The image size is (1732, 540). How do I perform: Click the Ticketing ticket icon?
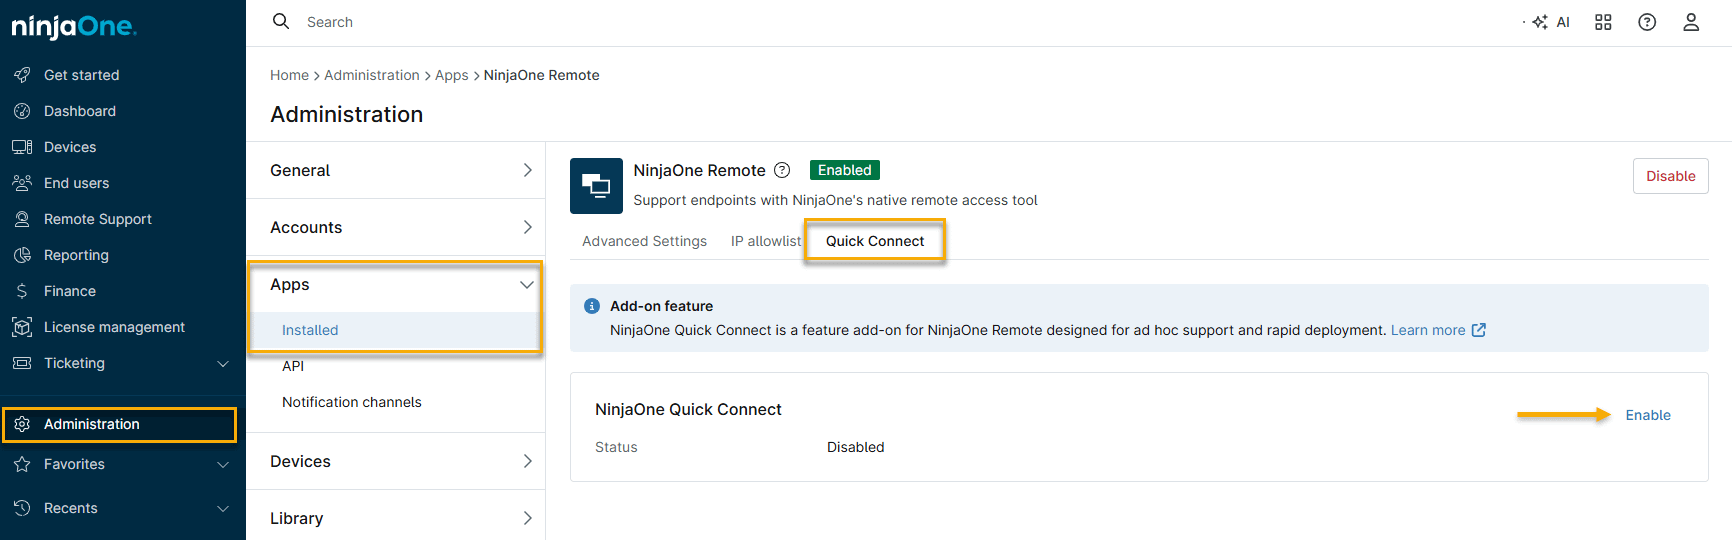pos(22,363)
